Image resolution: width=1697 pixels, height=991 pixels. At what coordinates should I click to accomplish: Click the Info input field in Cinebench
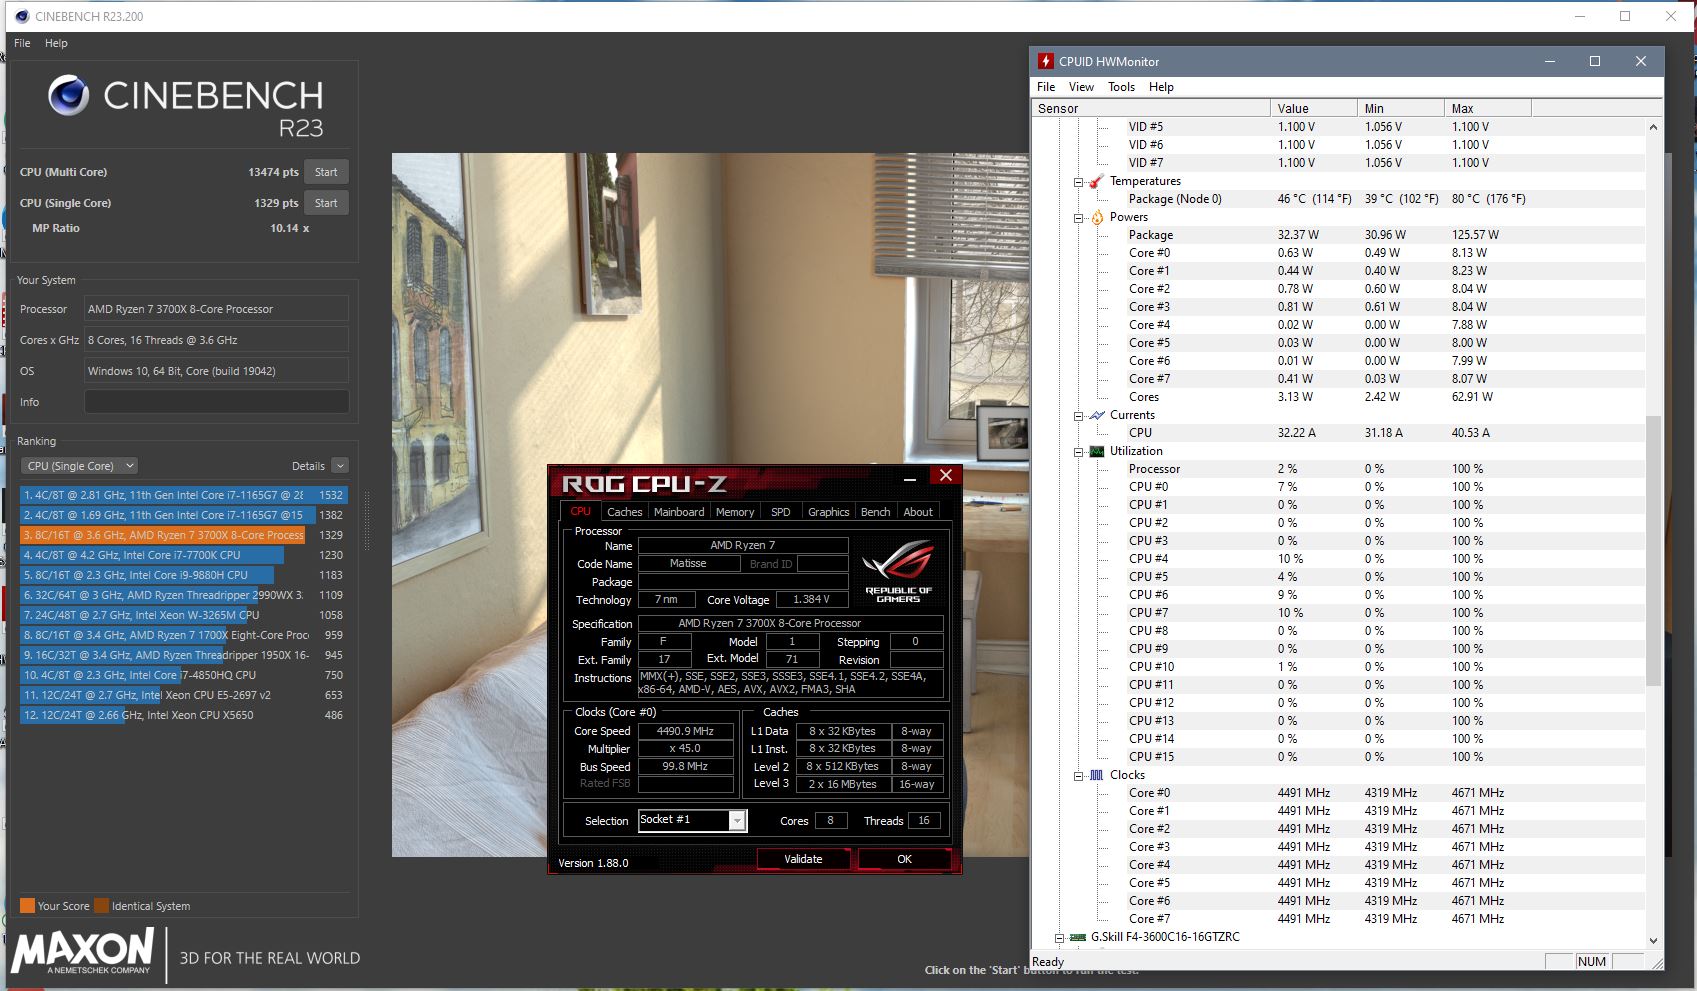tap(217, 402)
